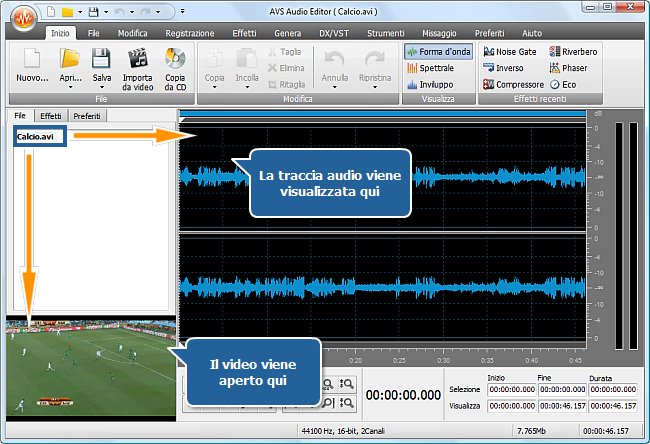Apply the Noise Gate effect
This screenshot has height=444, width=650.
513,51
